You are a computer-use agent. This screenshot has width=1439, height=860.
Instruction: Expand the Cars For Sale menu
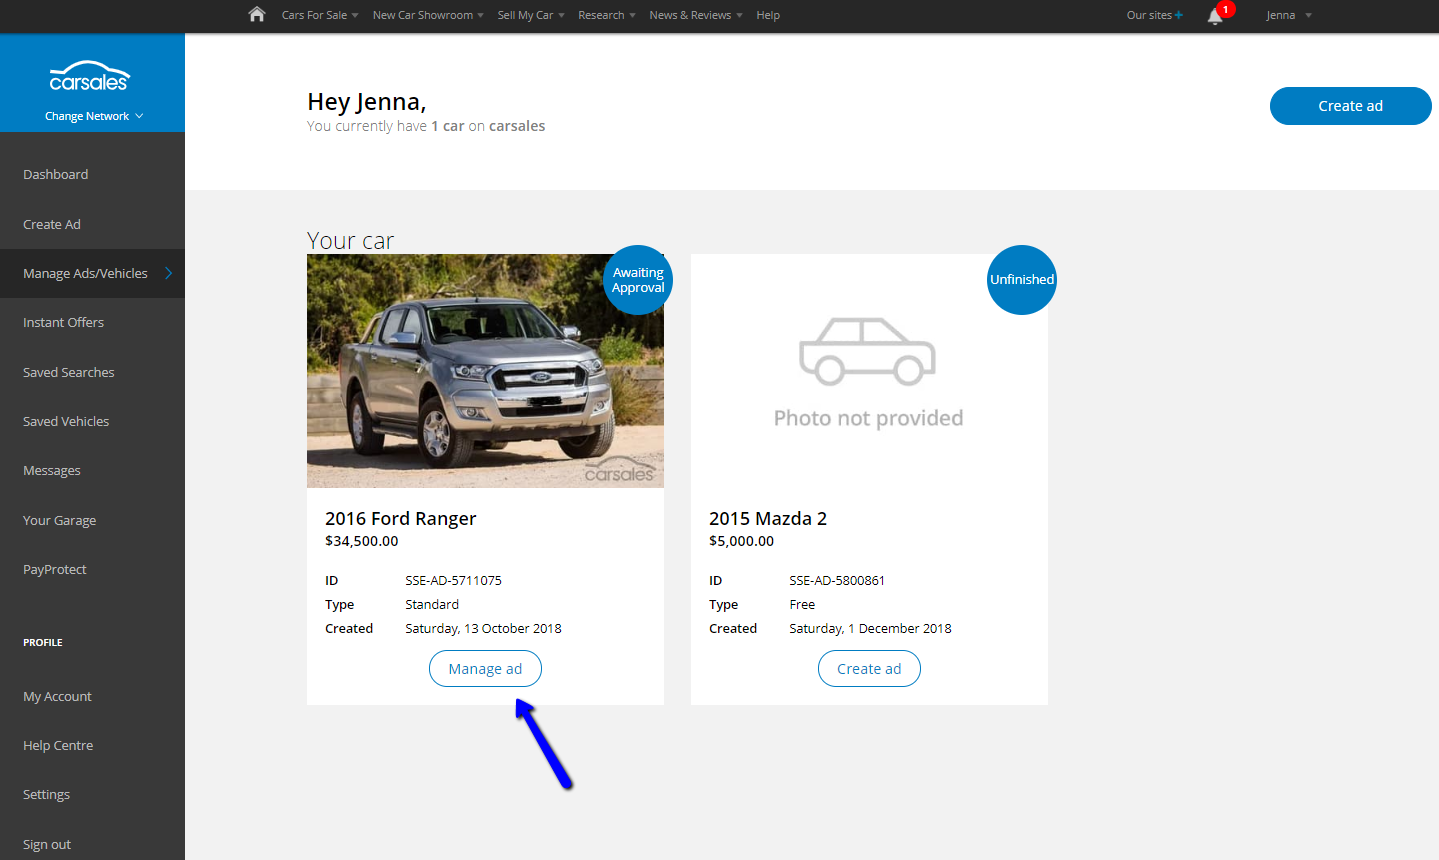pos(320,15)
